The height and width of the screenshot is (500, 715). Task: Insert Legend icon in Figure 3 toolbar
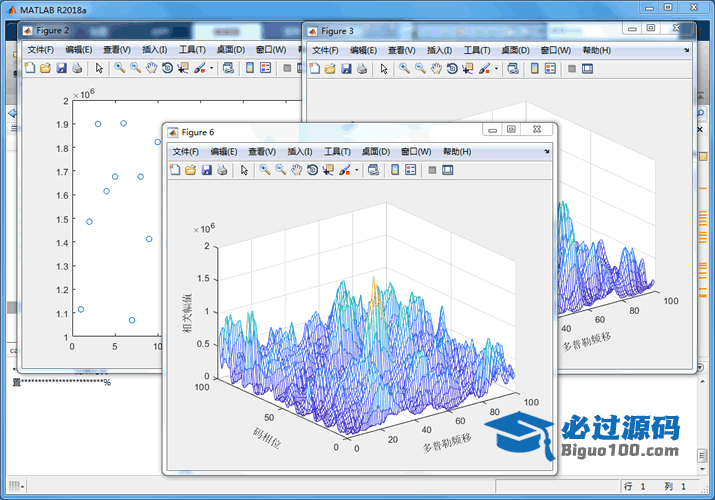pyautogui.click(x=550, y=69)
